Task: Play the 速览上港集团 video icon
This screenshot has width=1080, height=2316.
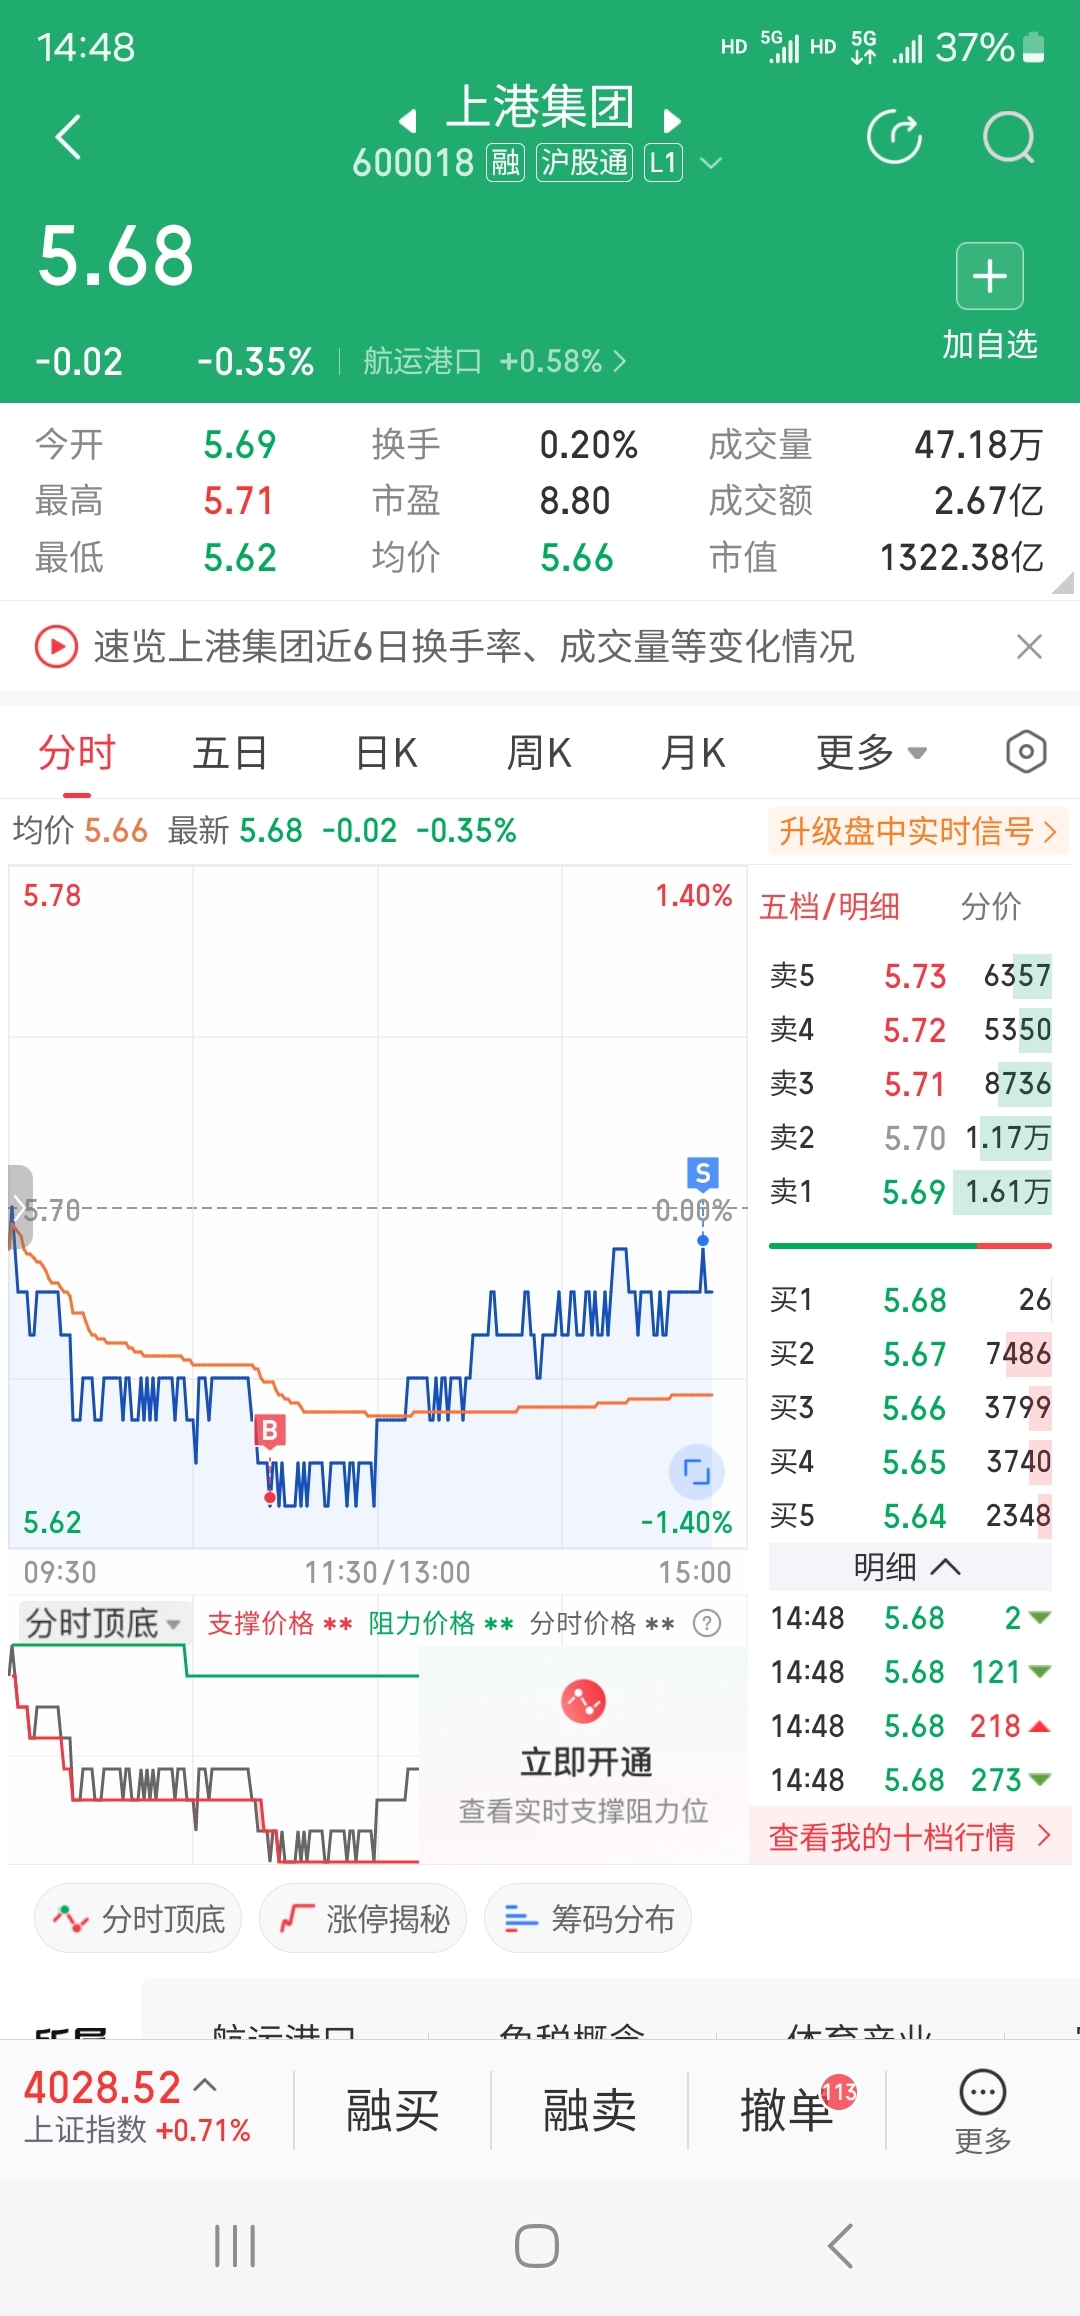Action: pos(56,646)
